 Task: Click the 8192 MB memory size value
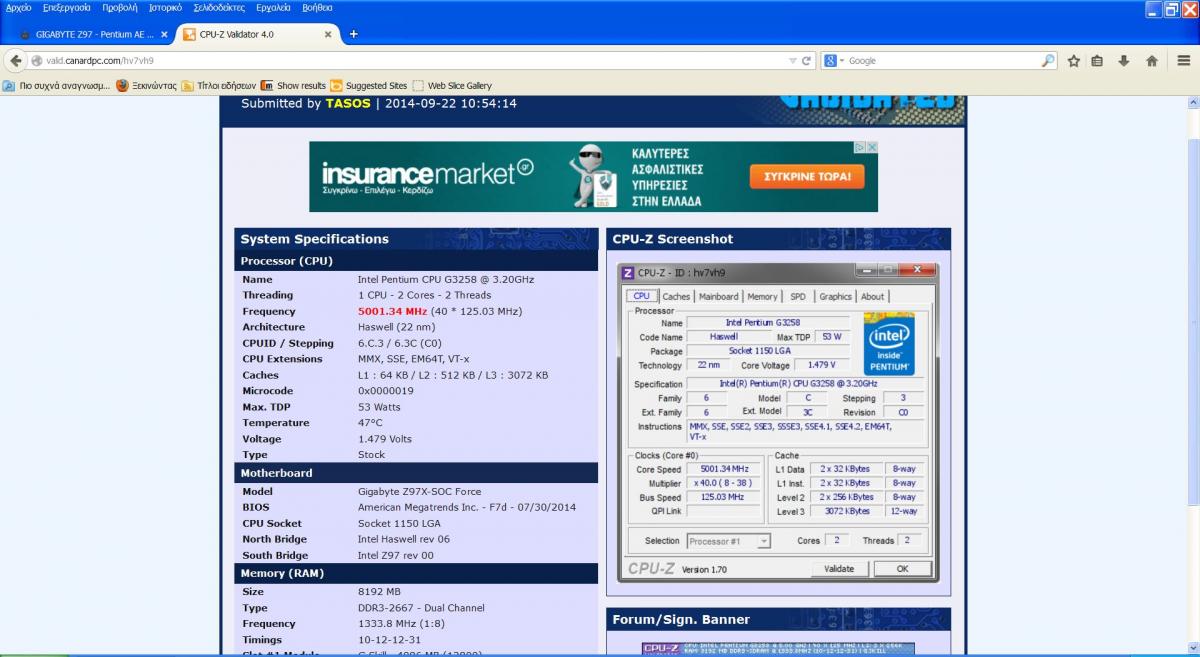(x=379, y=591)
